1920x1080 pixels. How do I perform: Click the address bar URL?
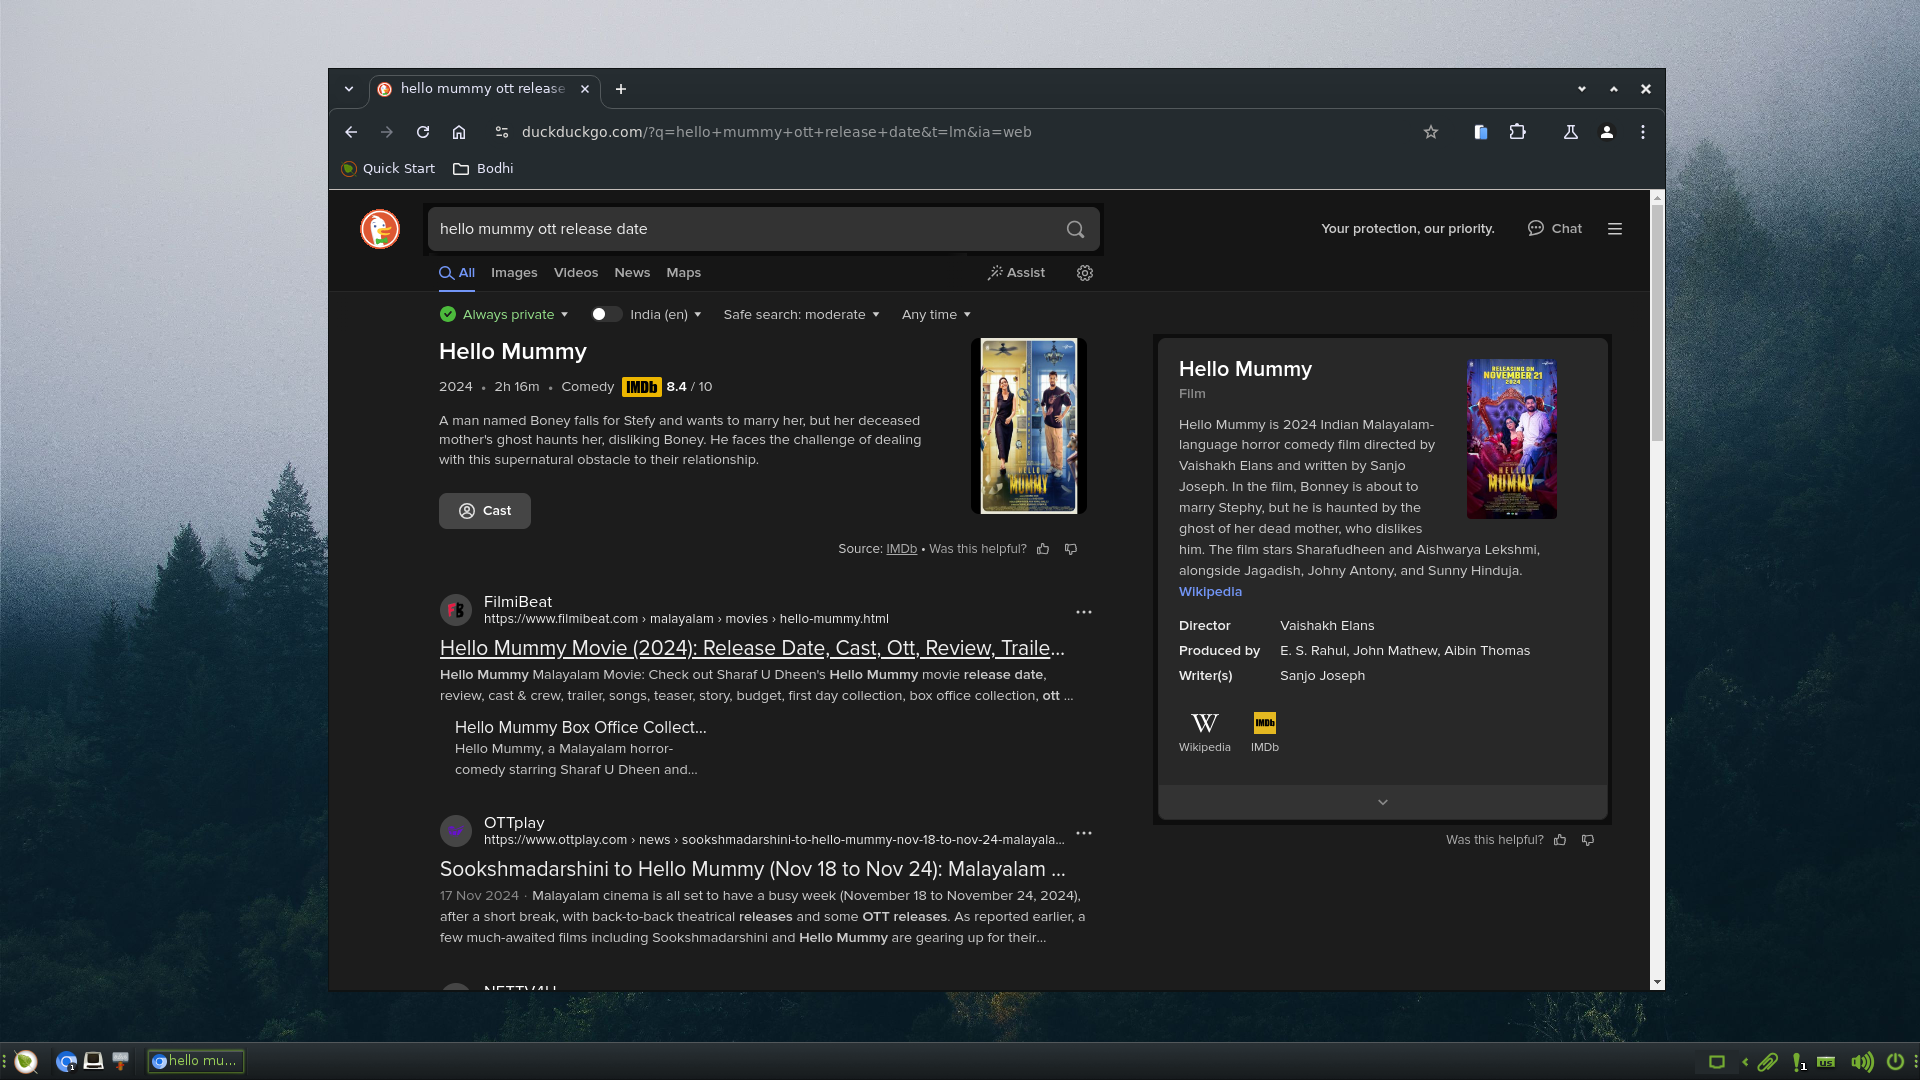(776, 132)
